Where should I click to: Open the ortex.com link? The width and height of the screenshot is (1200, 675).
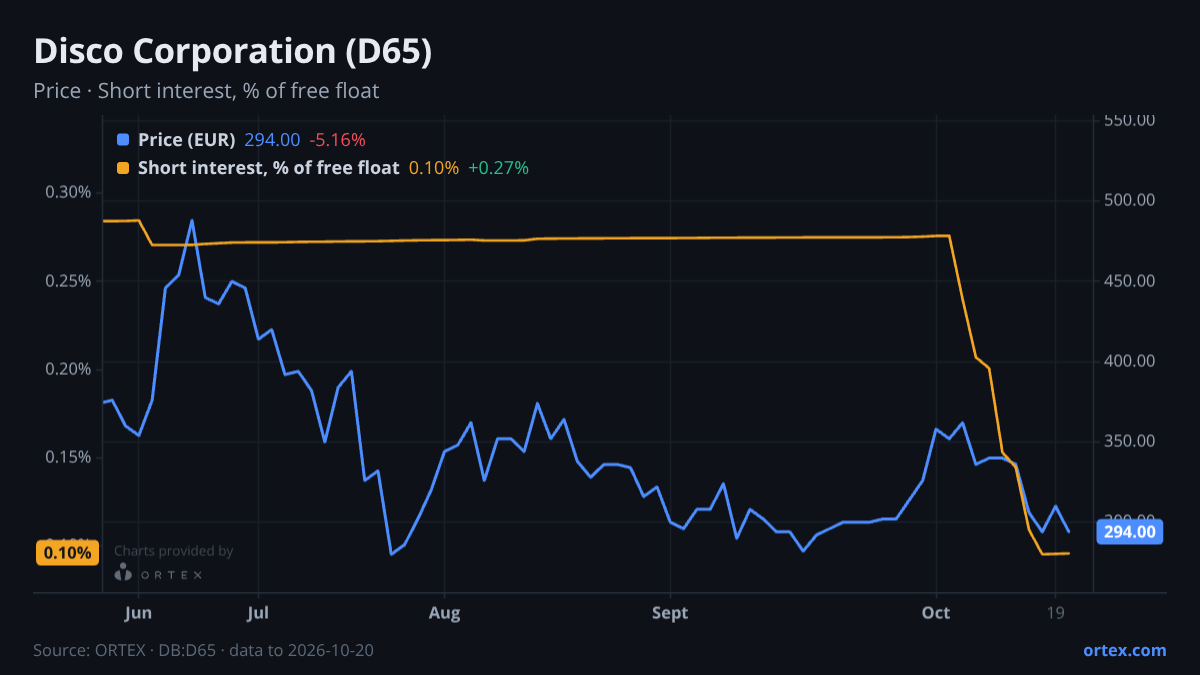click(x=1124, y=650)
